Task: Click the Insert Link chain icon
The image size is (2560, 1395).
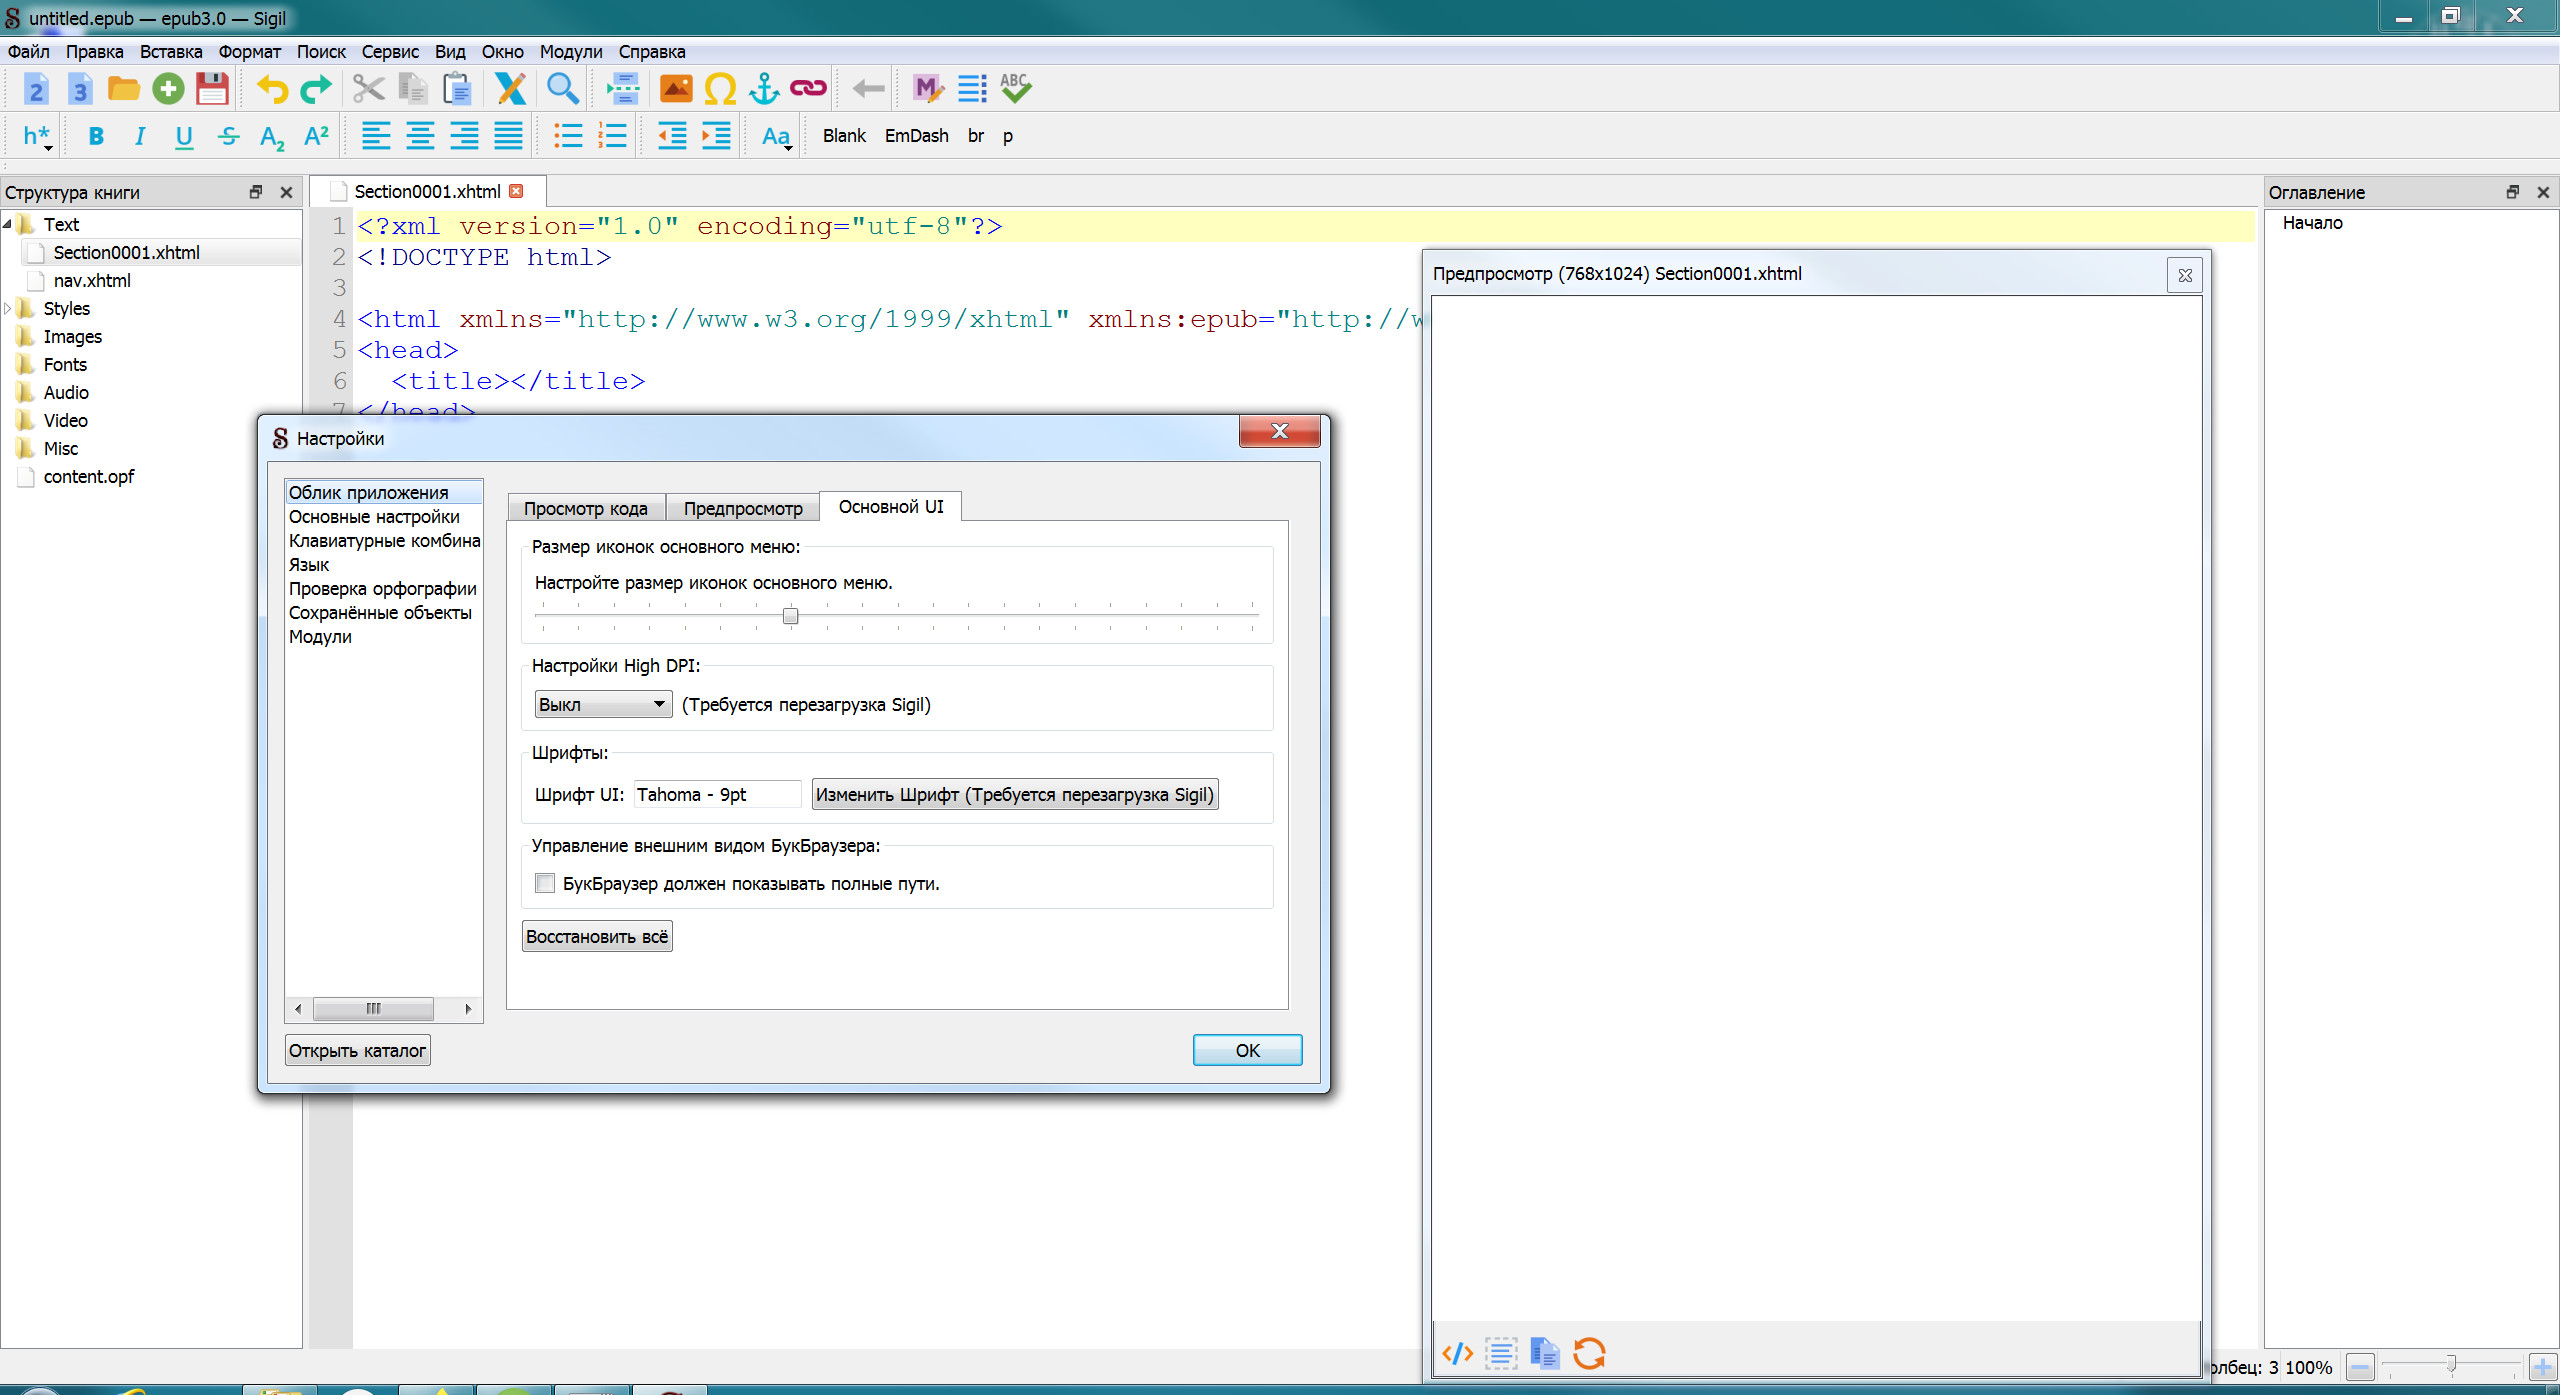Action: [x=808, y=89]
